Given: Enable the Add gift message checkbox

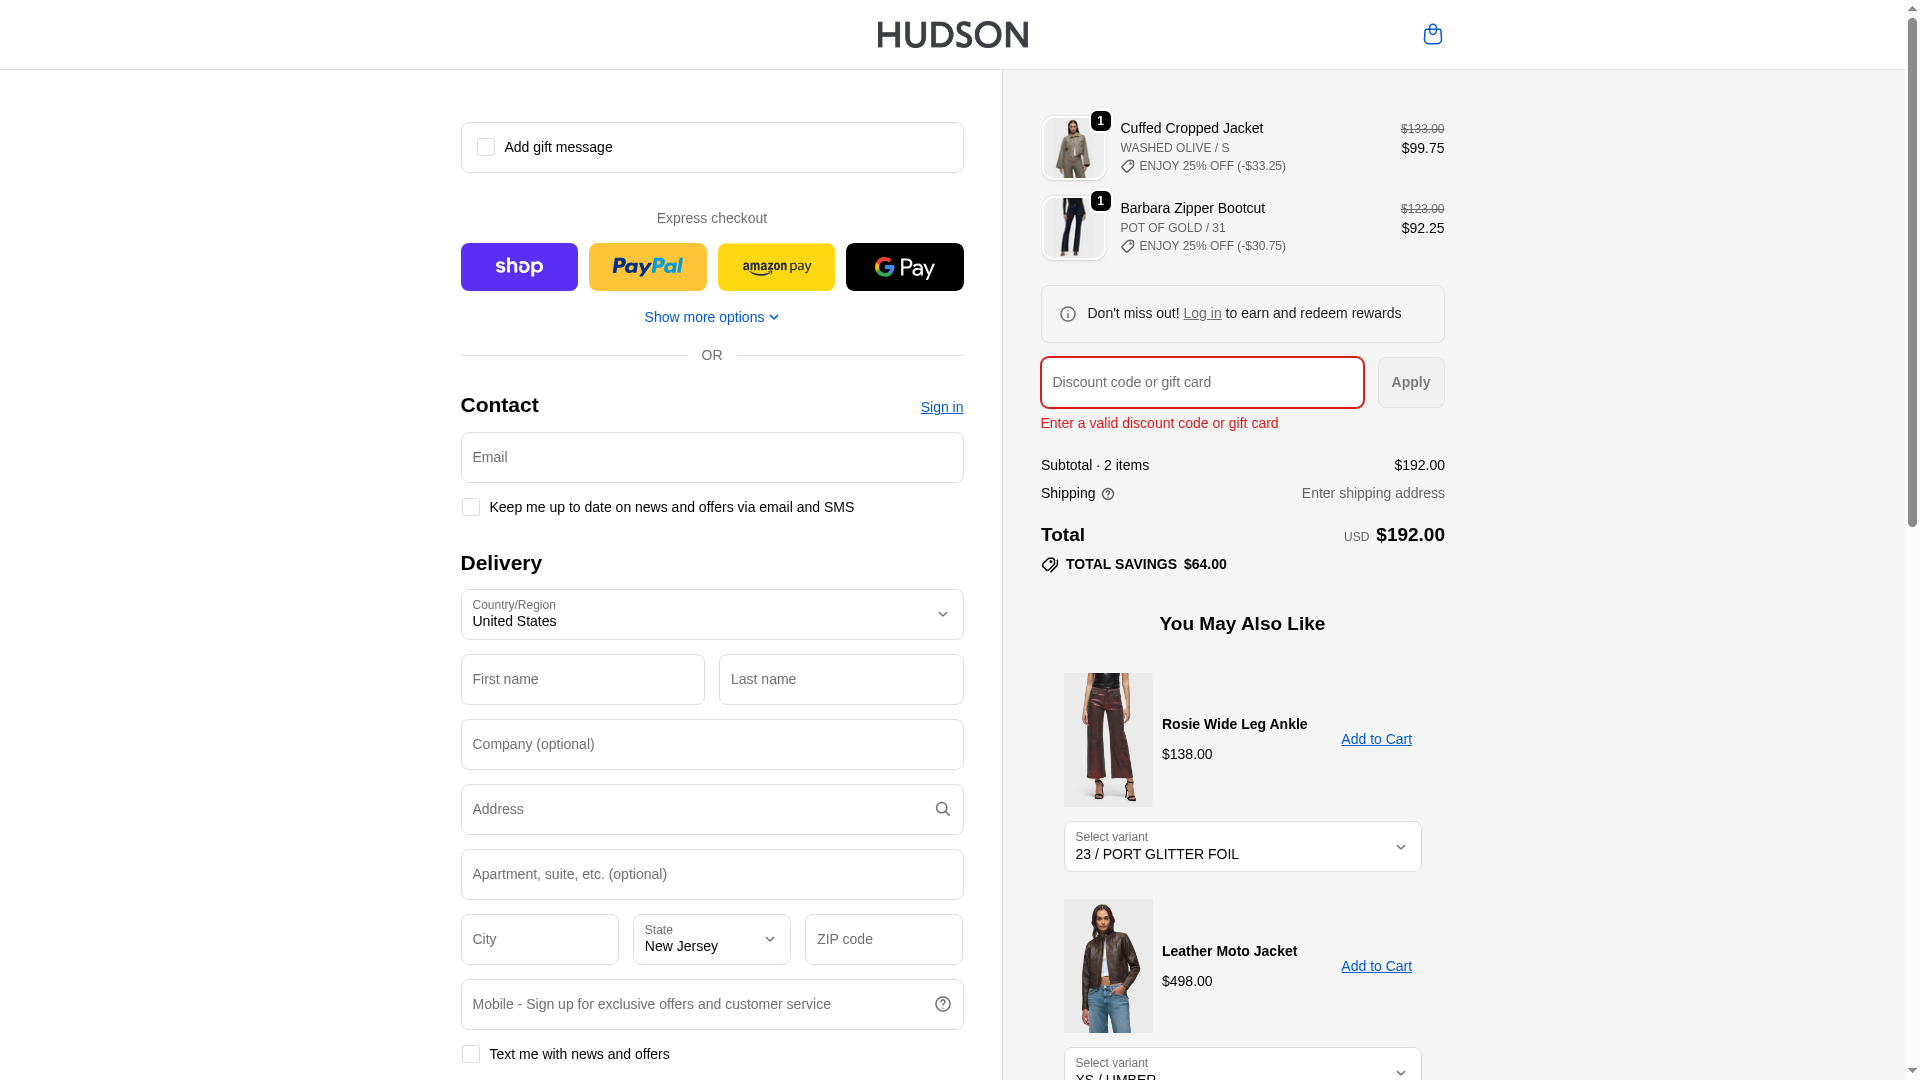Looking at the screenshot, I should (x=485, y=147).
